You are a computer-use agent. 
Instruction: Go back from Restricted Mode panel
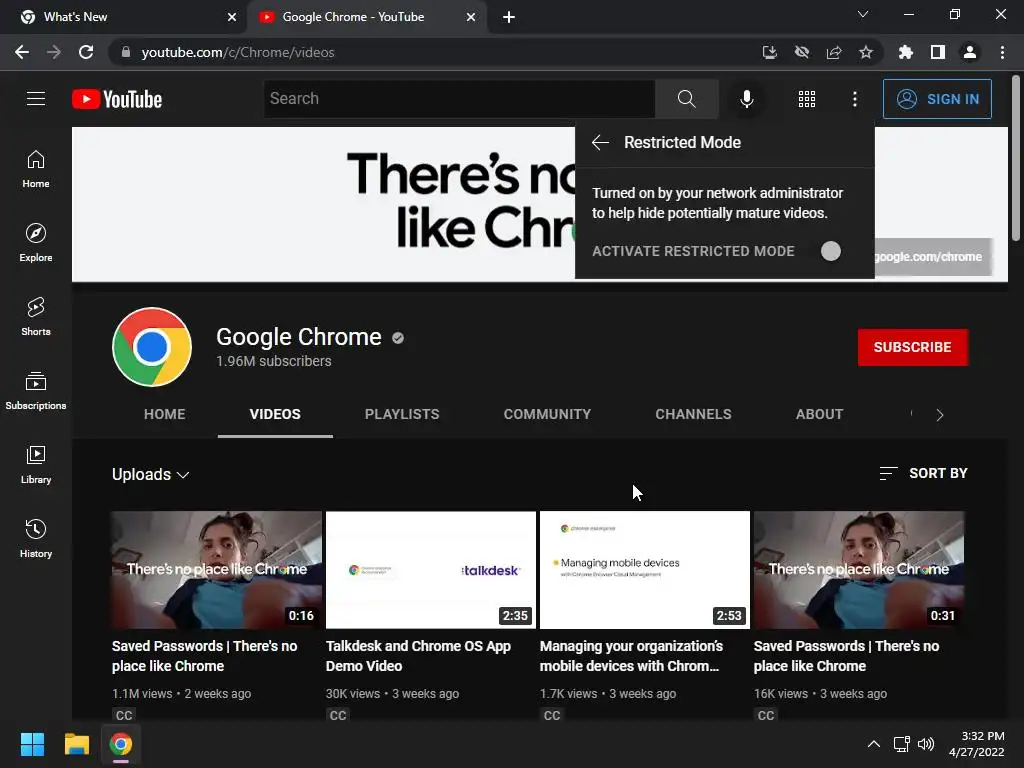(600, 142)
